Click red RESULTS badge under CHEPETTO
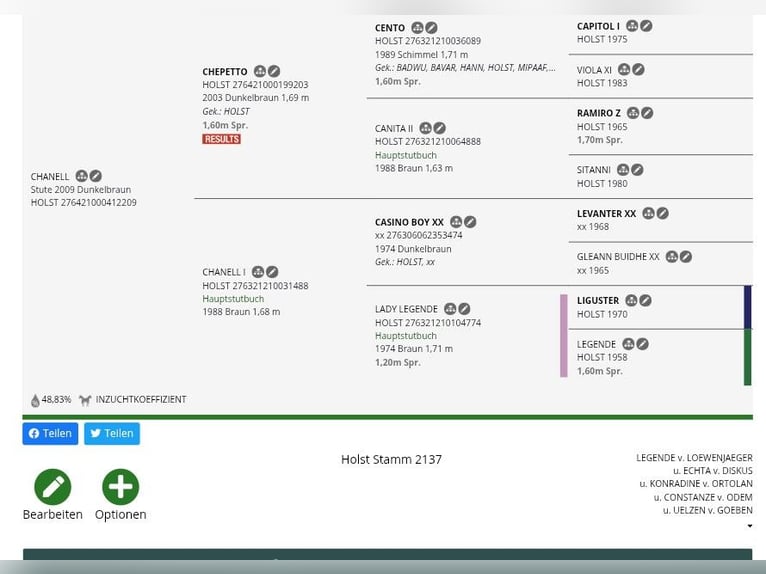Screen dimensions: 766x574 click(x=221, y=139)
